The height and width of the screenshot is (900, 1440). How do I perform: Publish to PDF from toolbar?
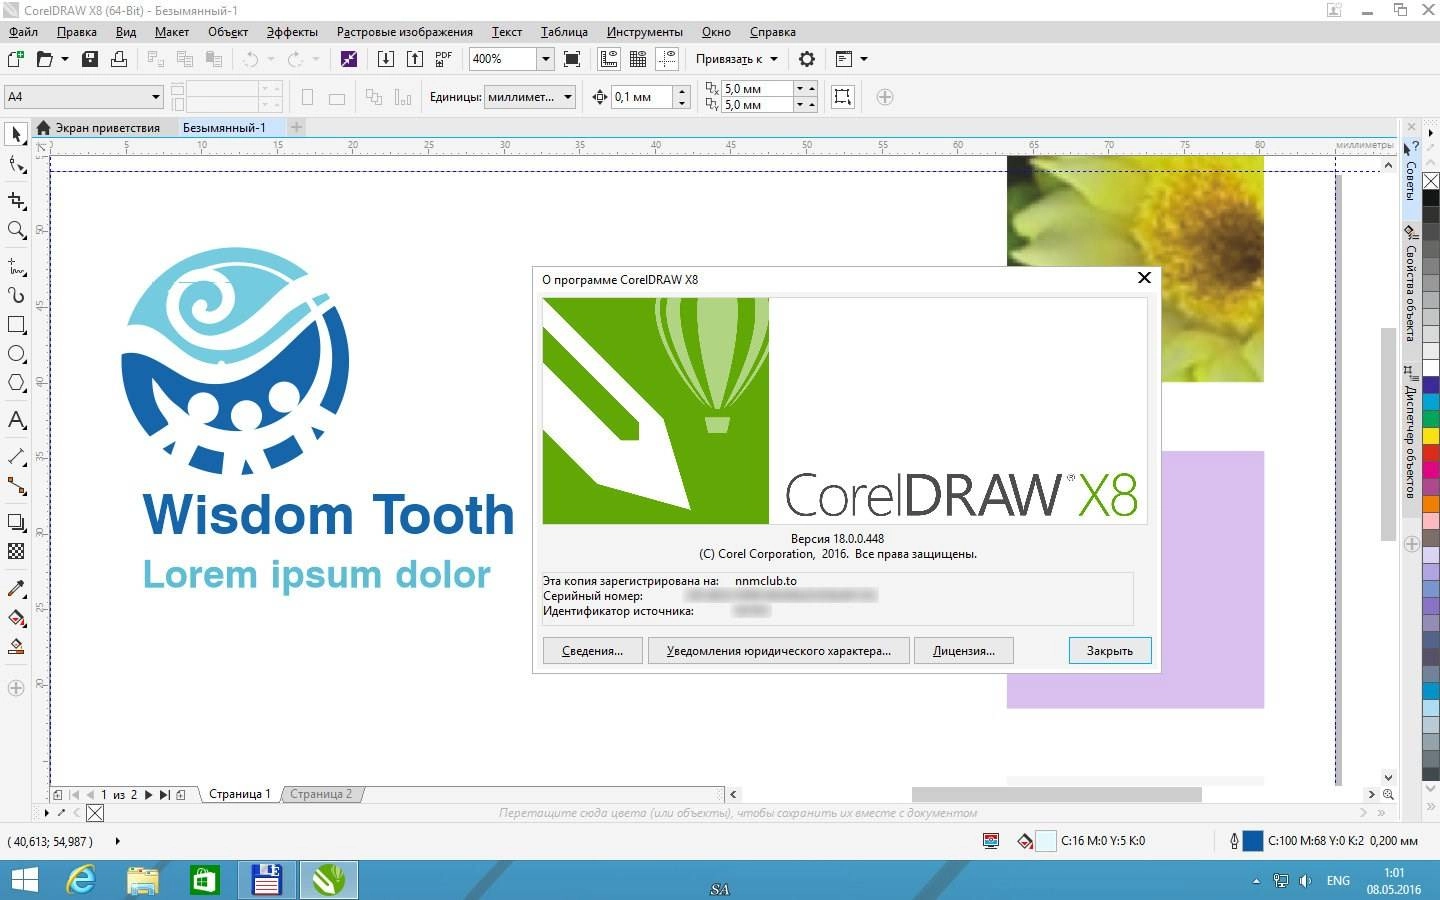[444, 59]
